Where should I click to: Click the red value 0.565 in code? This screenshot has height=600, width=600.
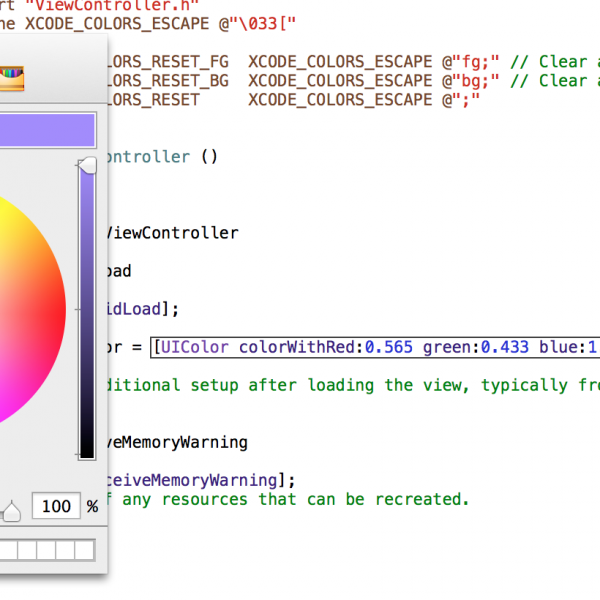[x=389, y=347]
